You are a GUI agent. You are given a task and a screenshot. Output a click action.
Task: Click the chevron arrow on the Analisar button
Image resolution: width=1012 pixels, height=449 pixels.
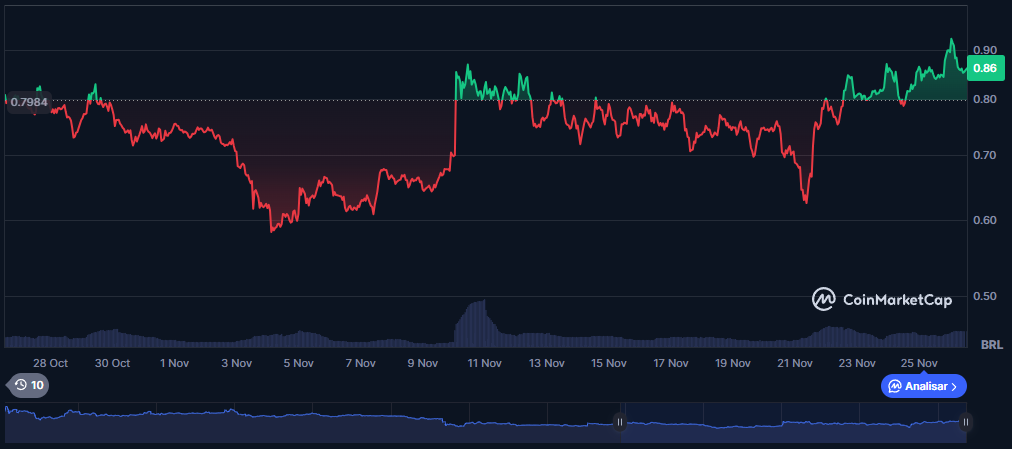954,386
